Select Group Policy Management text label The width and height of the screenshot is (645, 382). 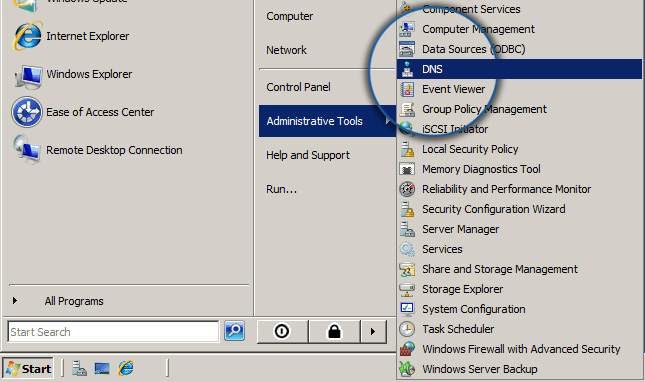tap(485, 109)
